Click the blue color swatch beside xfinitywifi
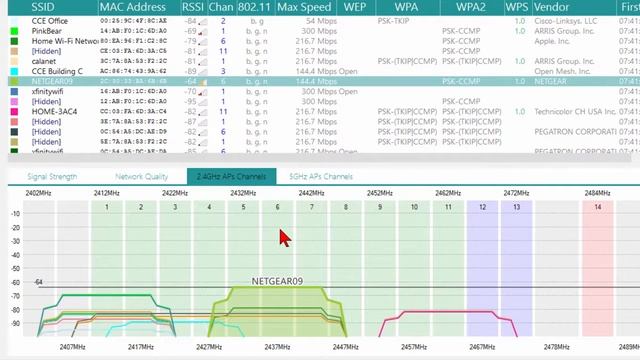640x360 pixels. (x=14, y=91)
